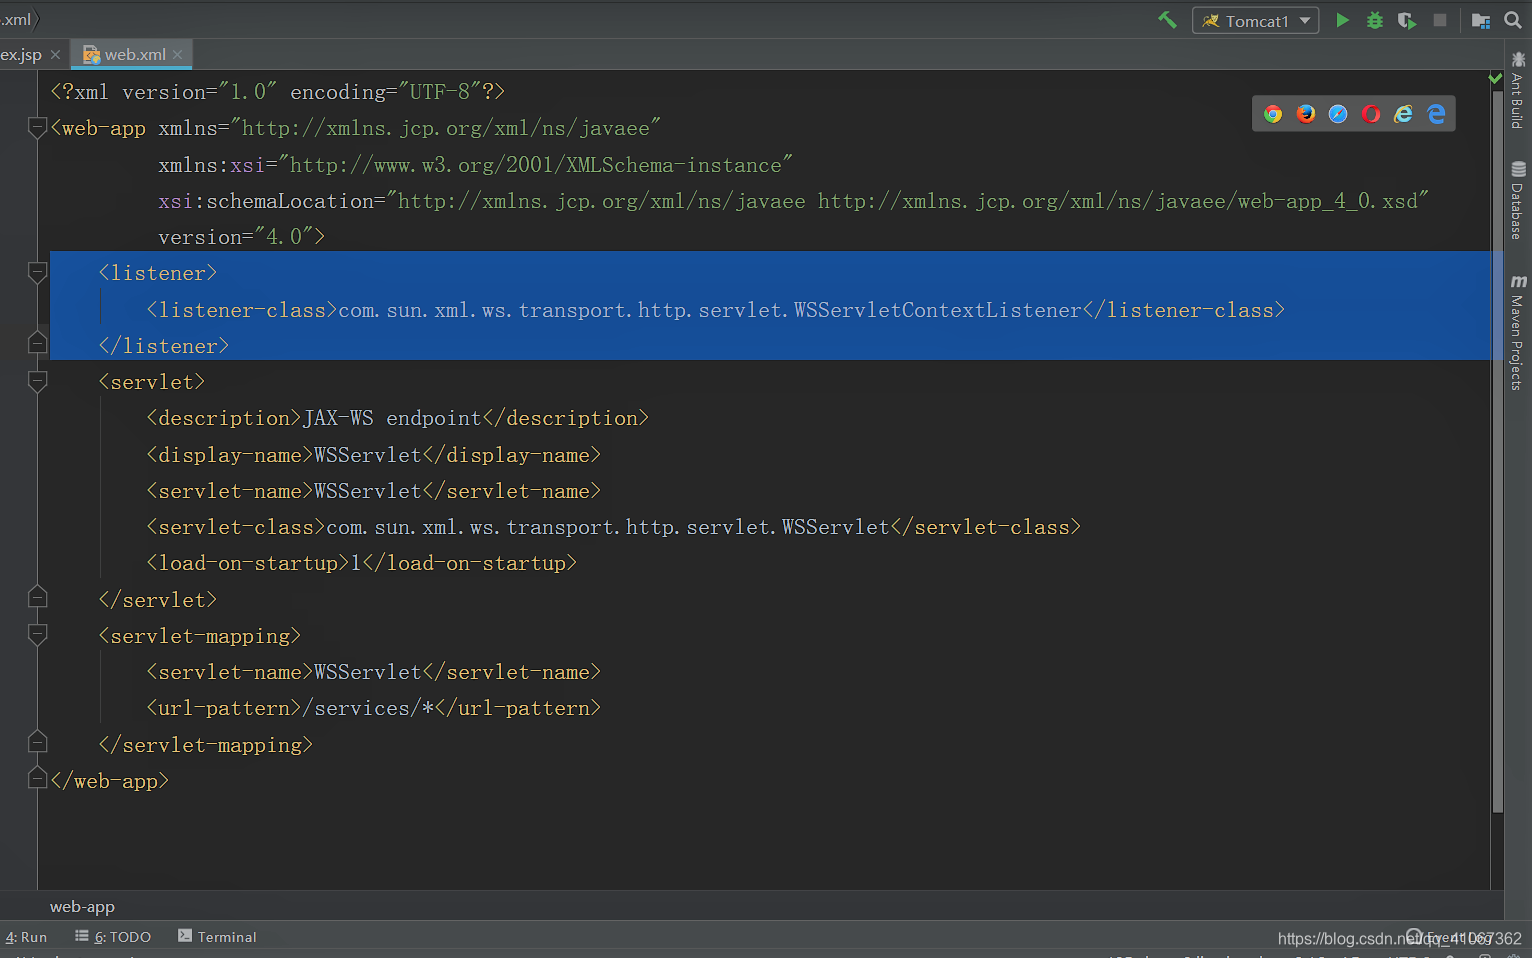The width and height of the screenshot is (1532, 958).
Task: Open file in Internet Explorer
Action: pyautogui.click(x=1404, y=114)
